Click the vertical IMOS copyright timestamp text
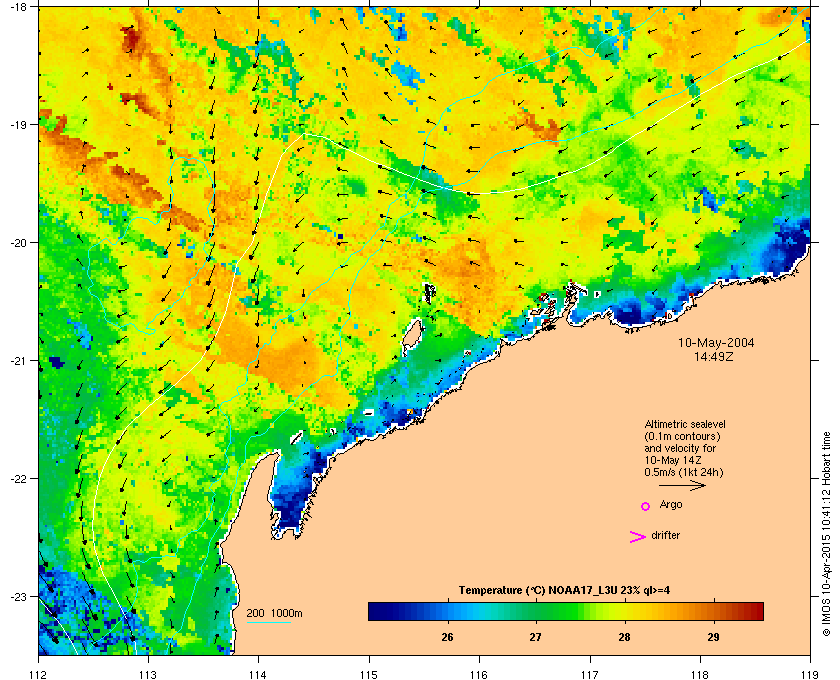The image size is (840, 680). coord(827,536)
